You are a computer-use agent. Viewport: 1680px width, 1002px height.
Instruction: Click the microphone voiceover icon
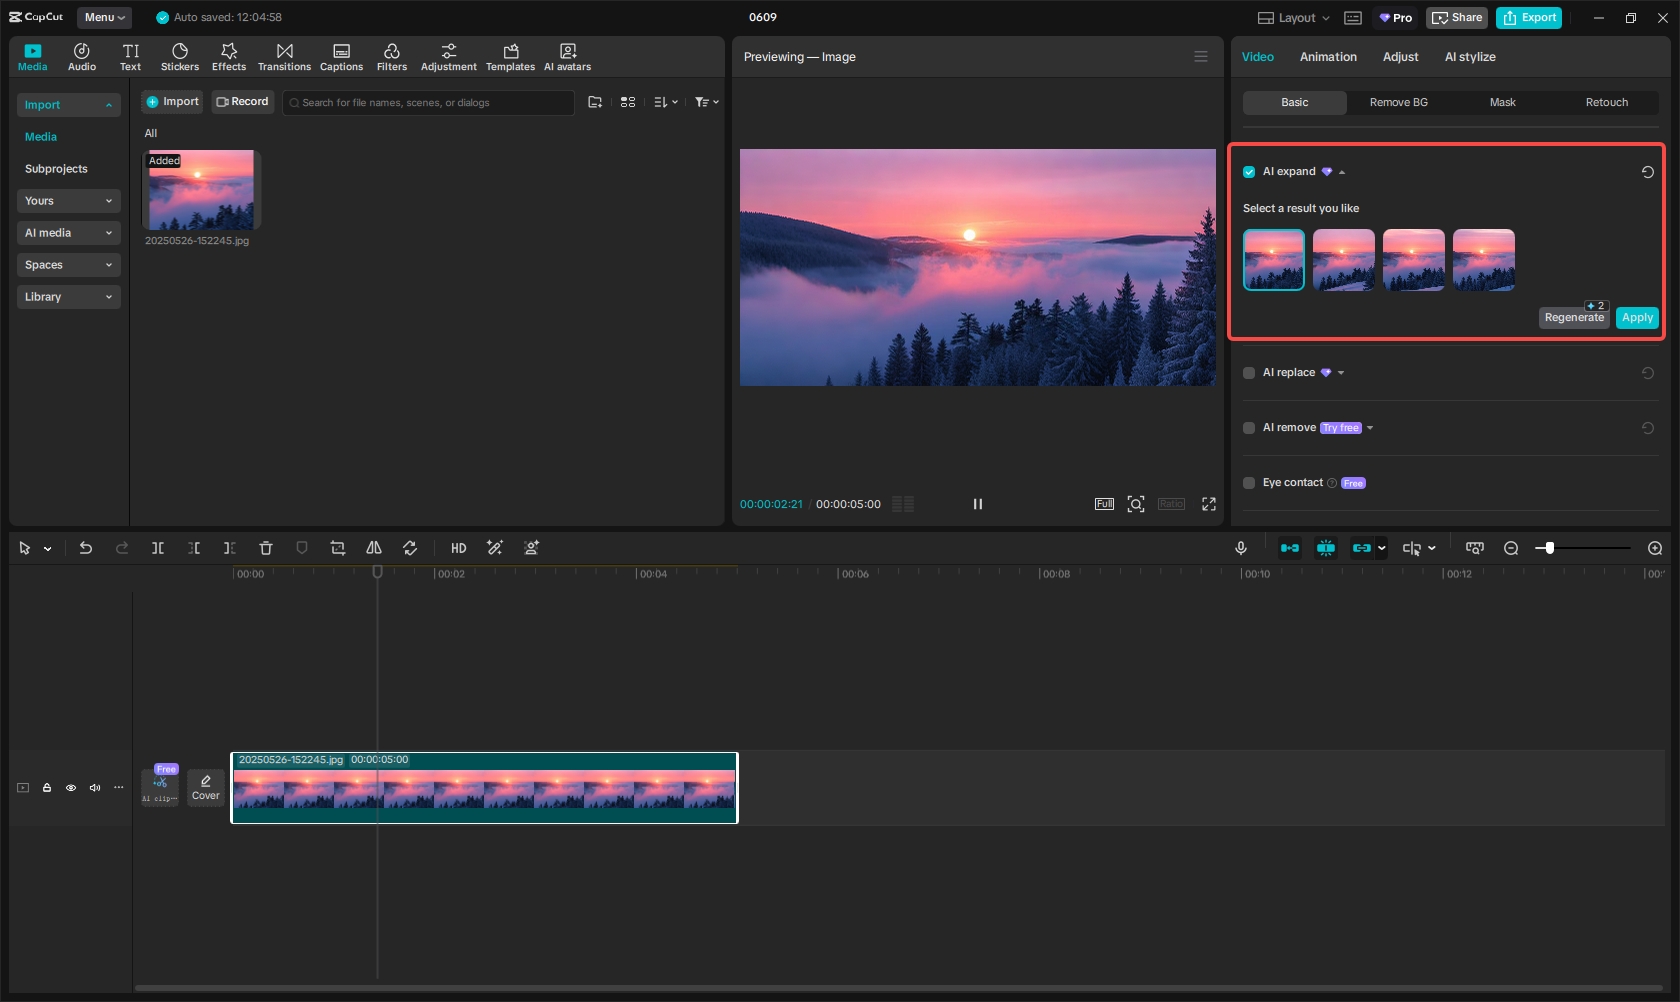pos(1241,548)
